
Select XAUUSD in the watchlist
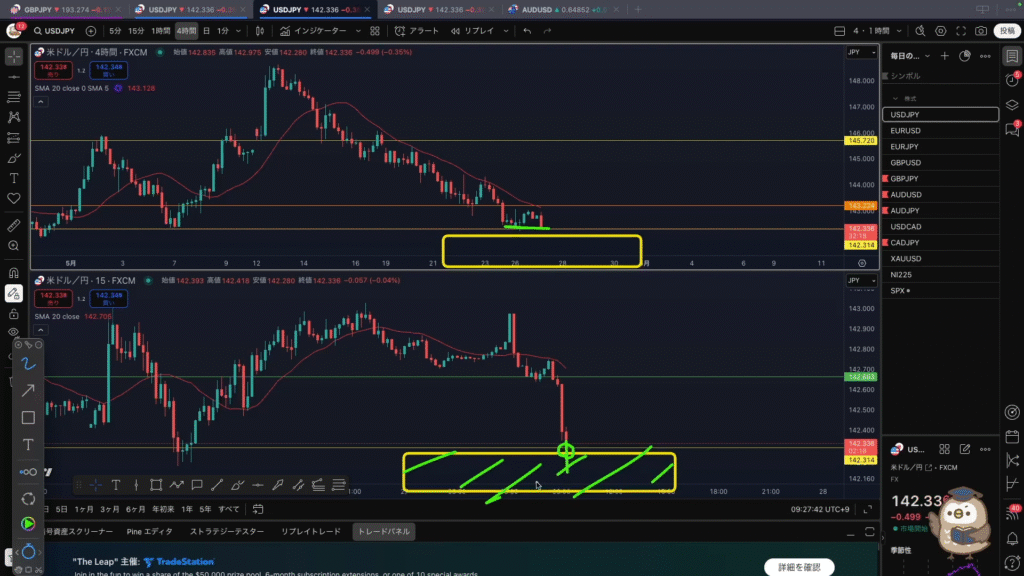pos(940,259)
